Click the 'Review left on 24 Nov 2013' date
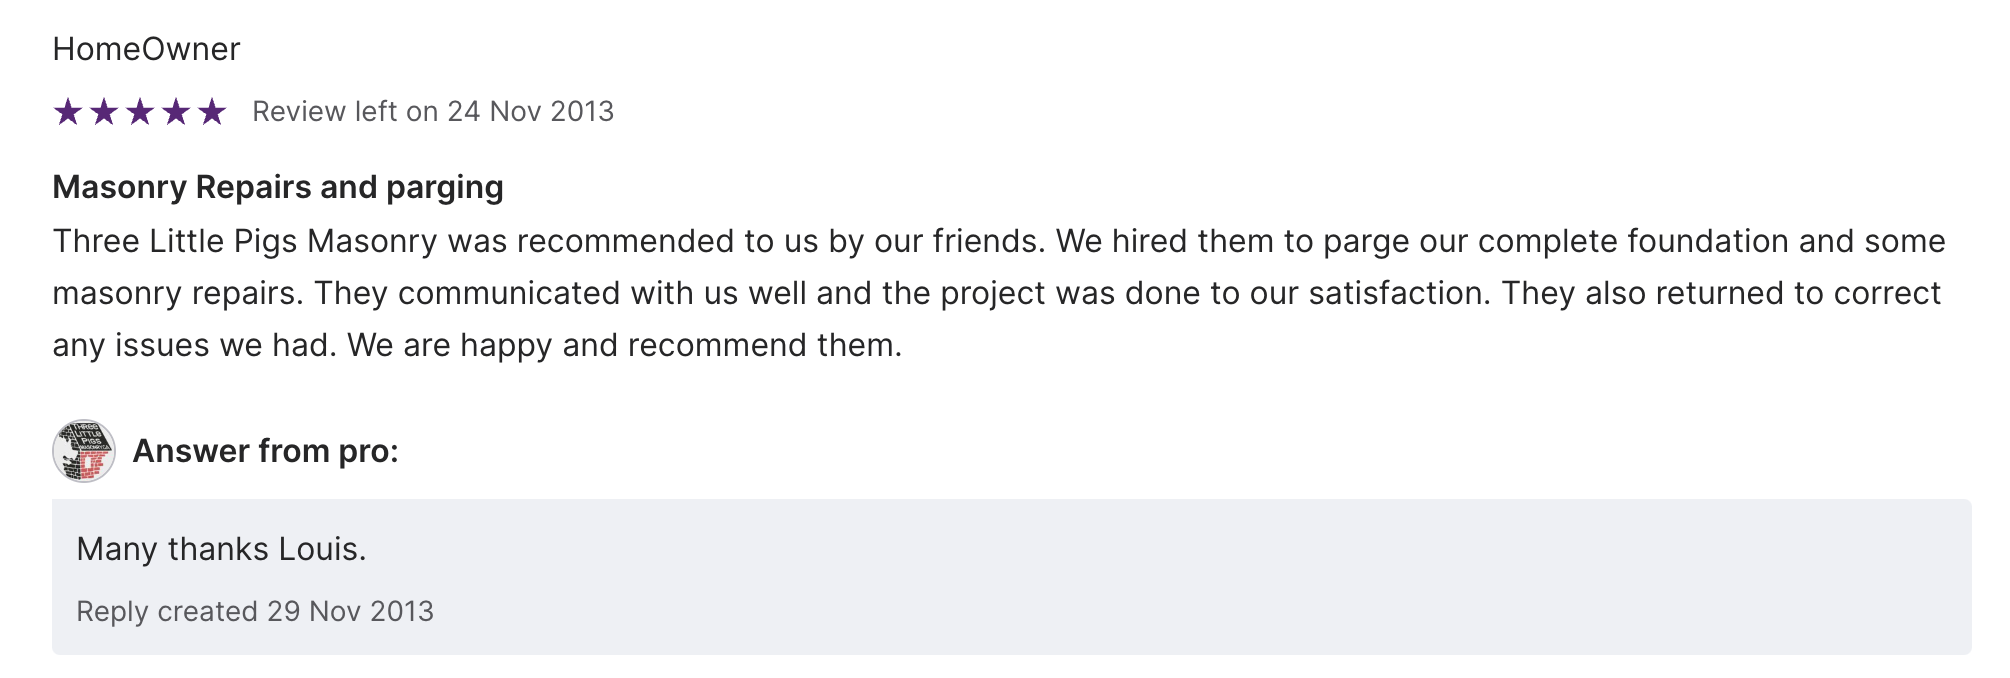2010x678 pixels. [432, 111]
